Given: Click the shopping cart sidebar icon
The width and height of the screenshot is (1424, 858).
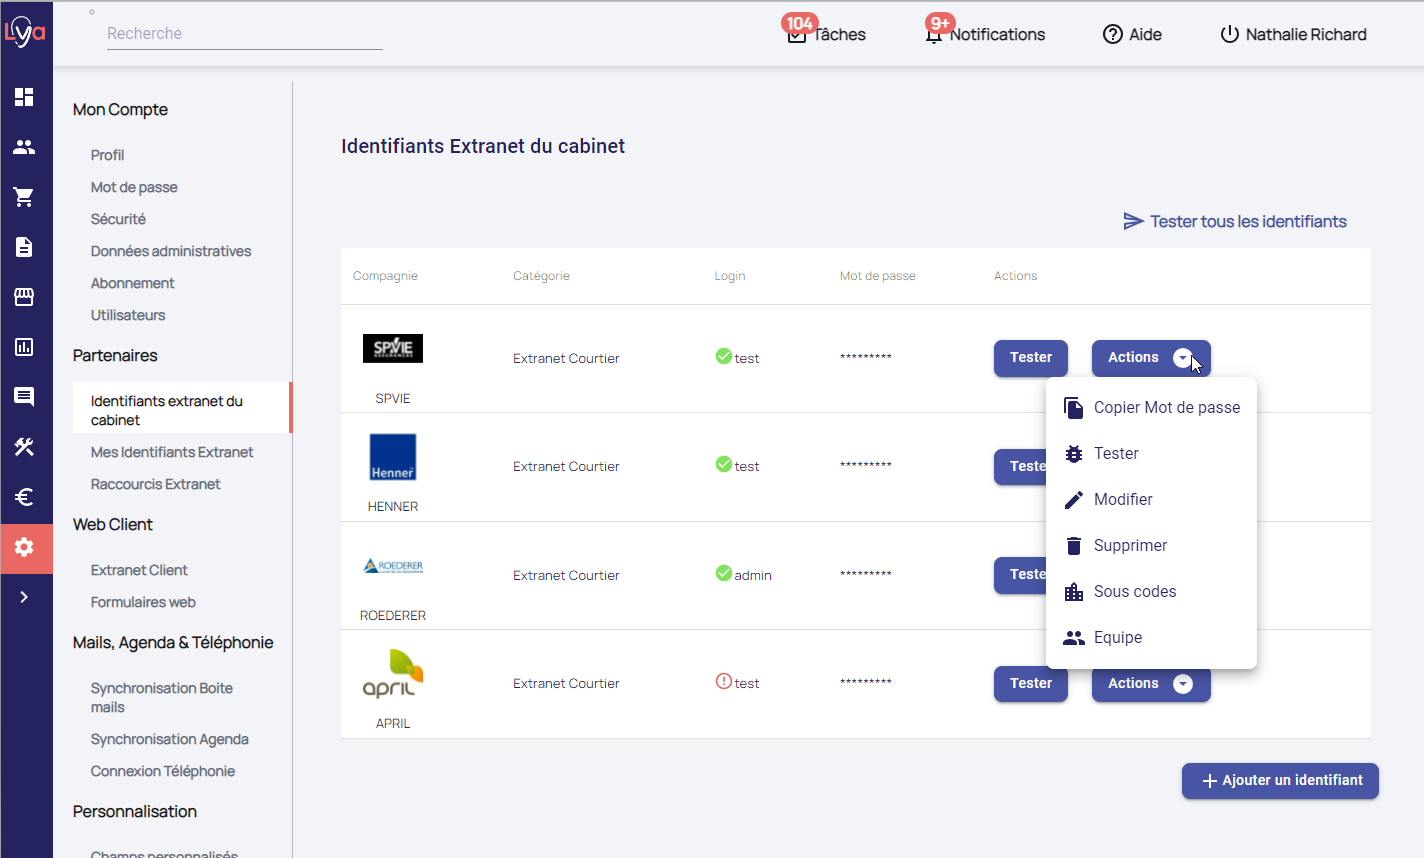Looking at the screenshot, I should coord(24,197).
